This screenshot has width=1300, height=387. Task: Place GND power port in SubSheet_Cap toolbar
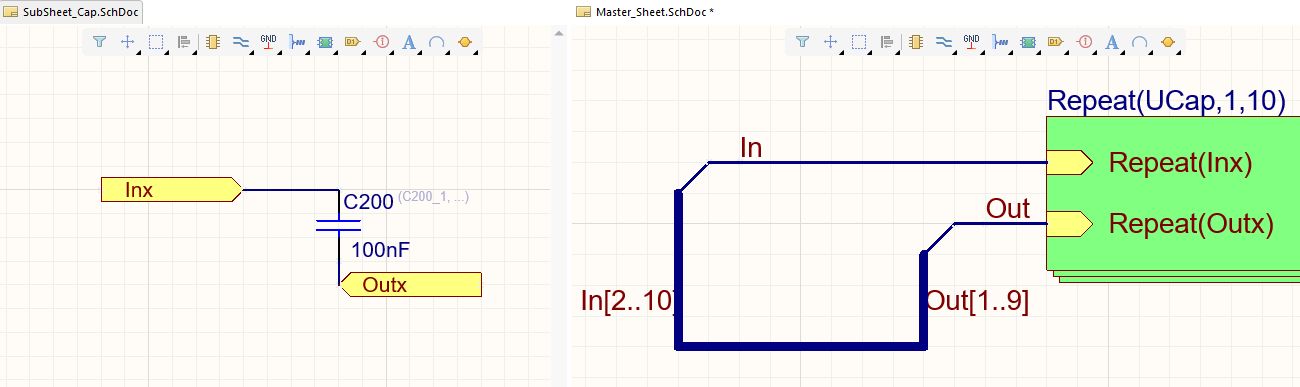point(269,42)
